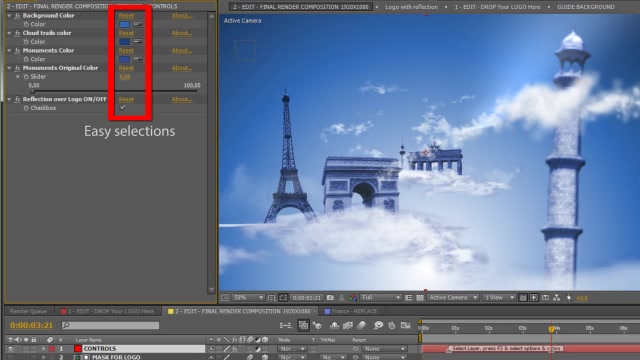Open timeline from viewer toolbar icon
The height and width of the screenshot is (360, 640).
pos(545,298)
